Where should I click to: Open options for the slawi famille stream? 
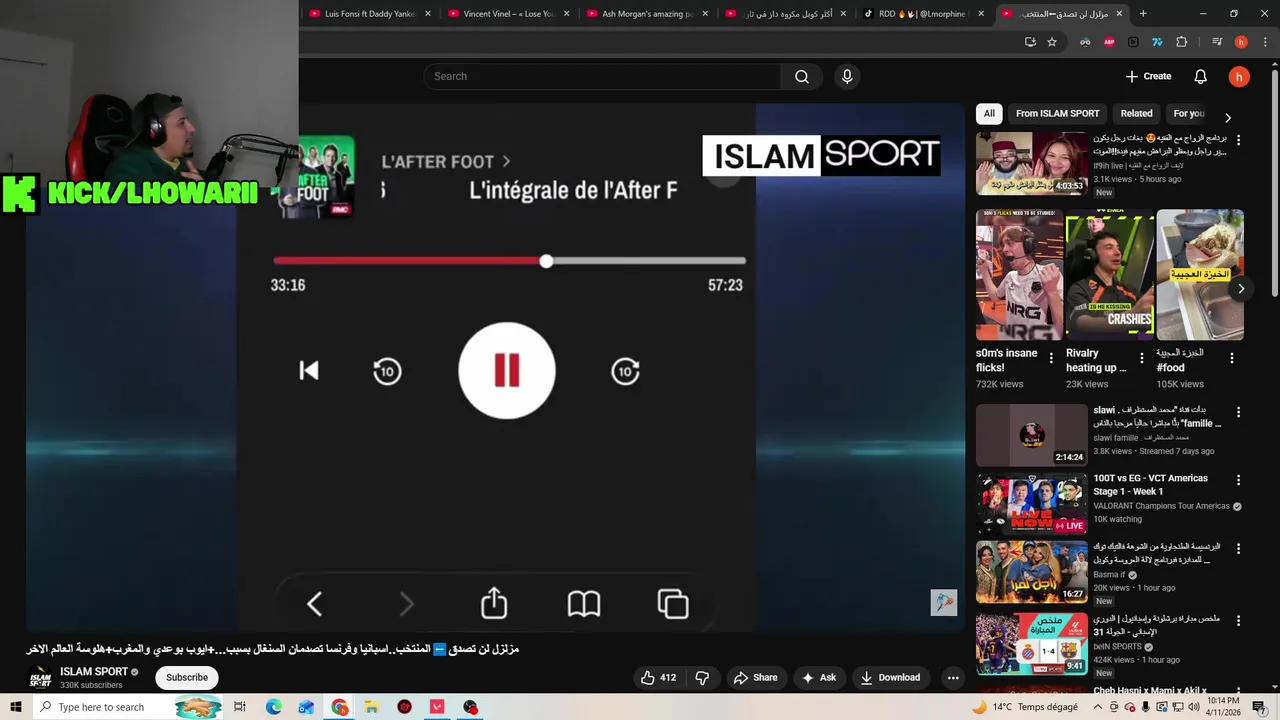pos(1238,412)
